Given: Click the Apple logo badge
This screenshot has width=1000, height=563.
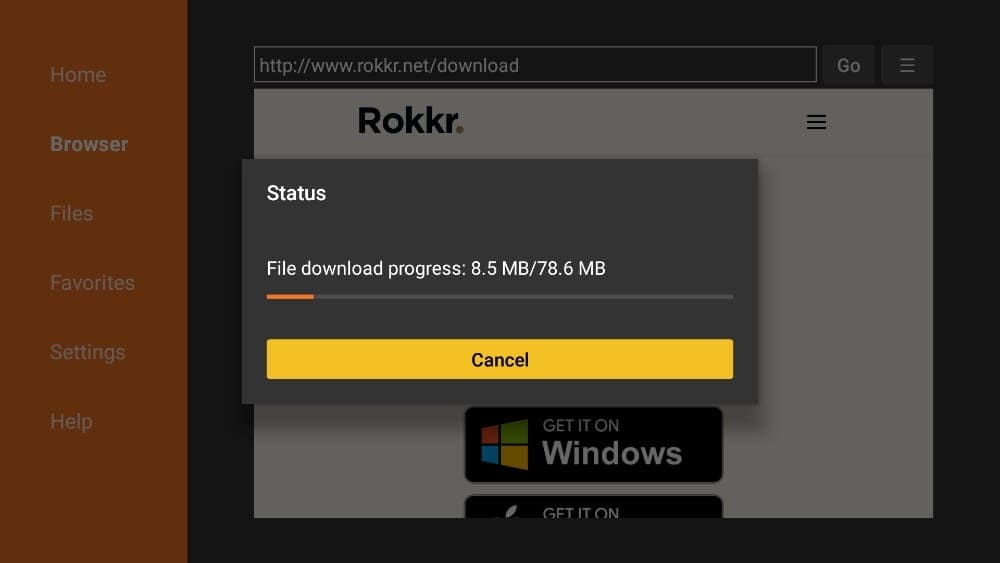Looking at the screenshot, I should tap(593, 507).
